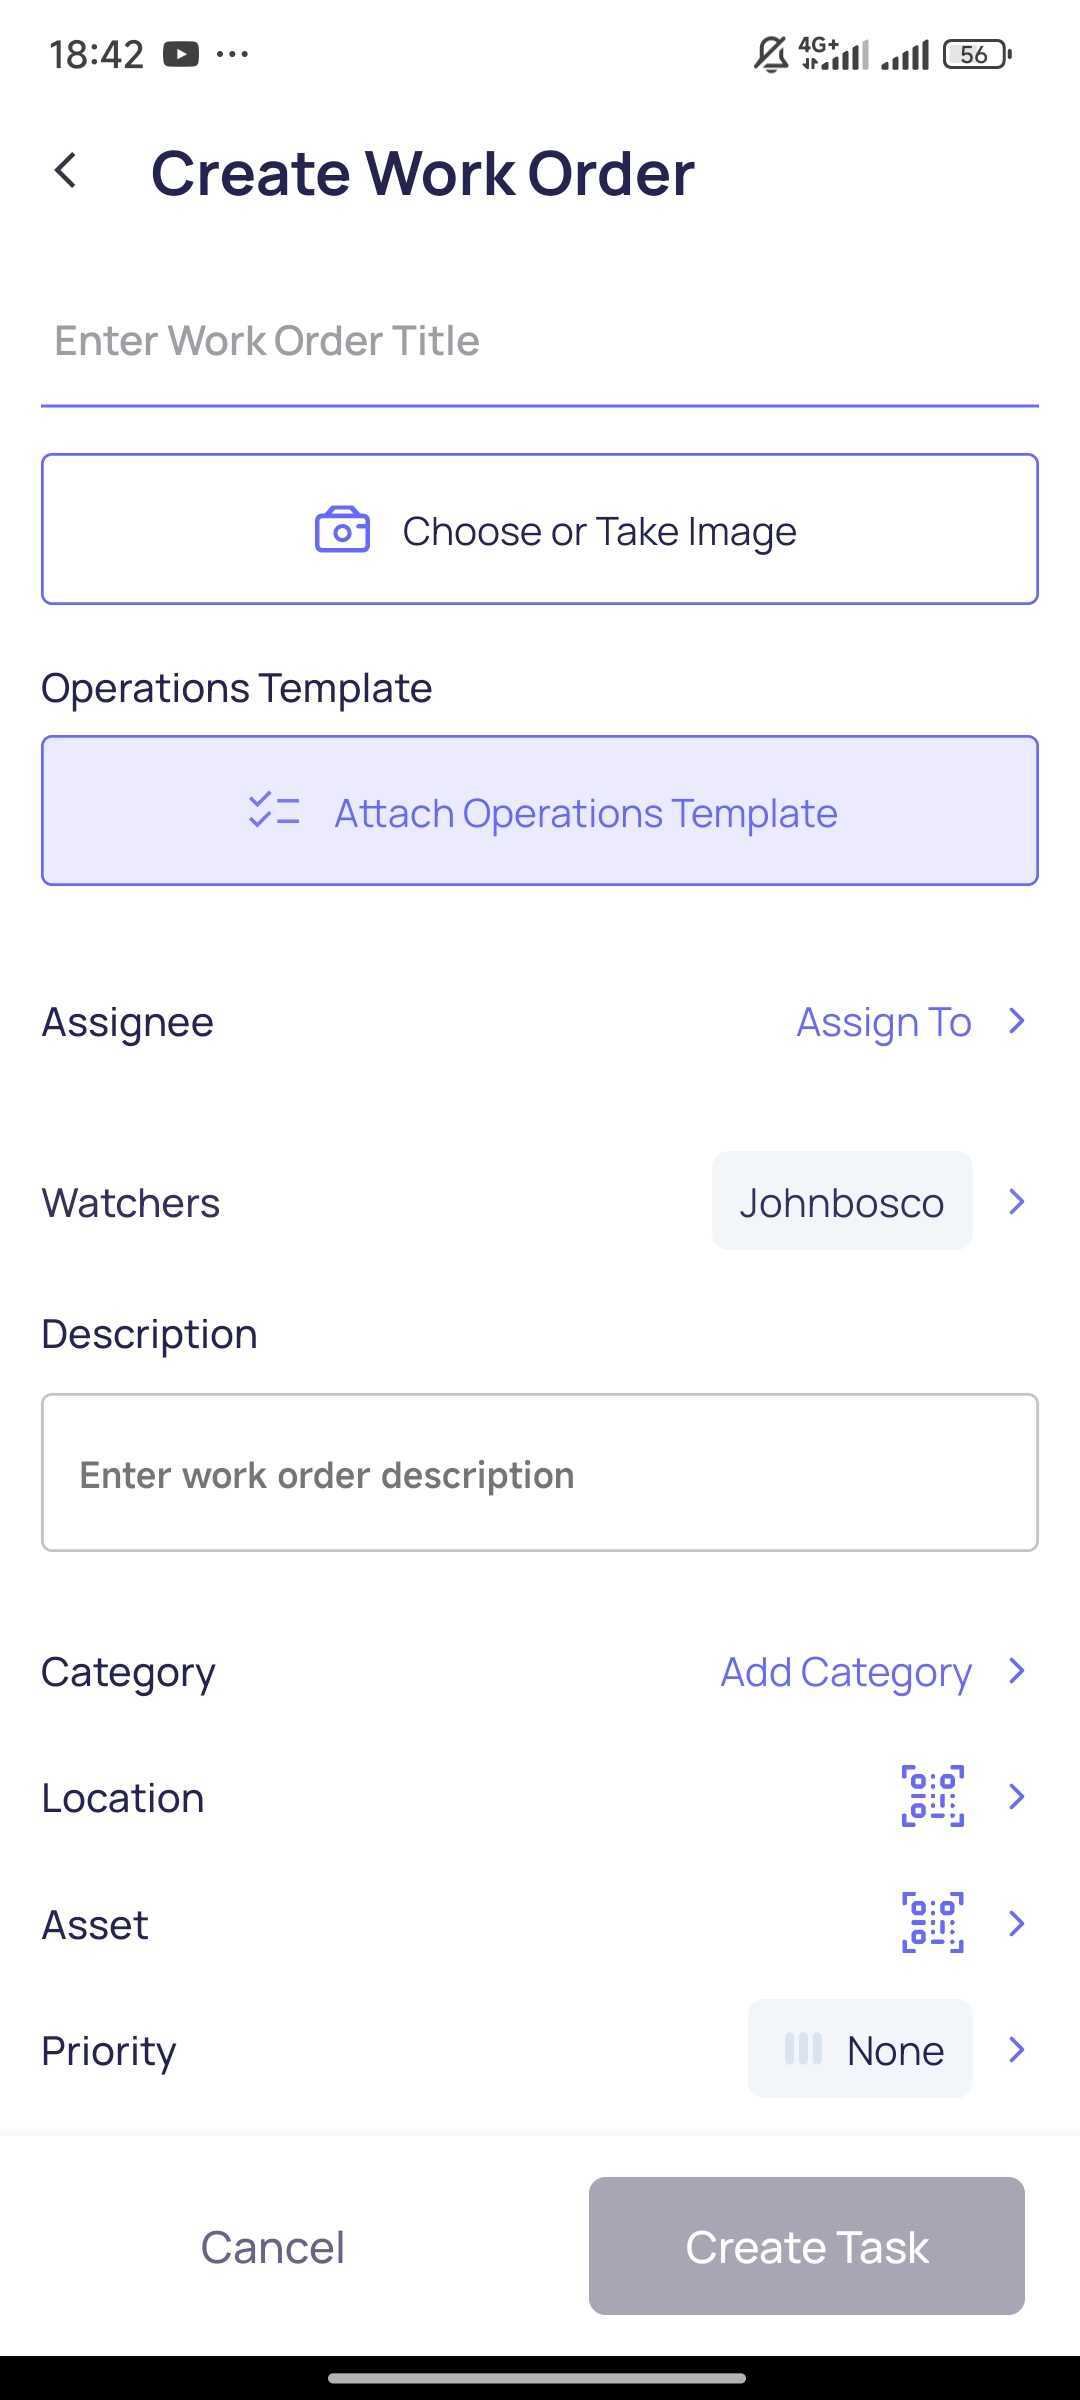
Task: Tap the camera icon in image button
Action: point(342,530)
